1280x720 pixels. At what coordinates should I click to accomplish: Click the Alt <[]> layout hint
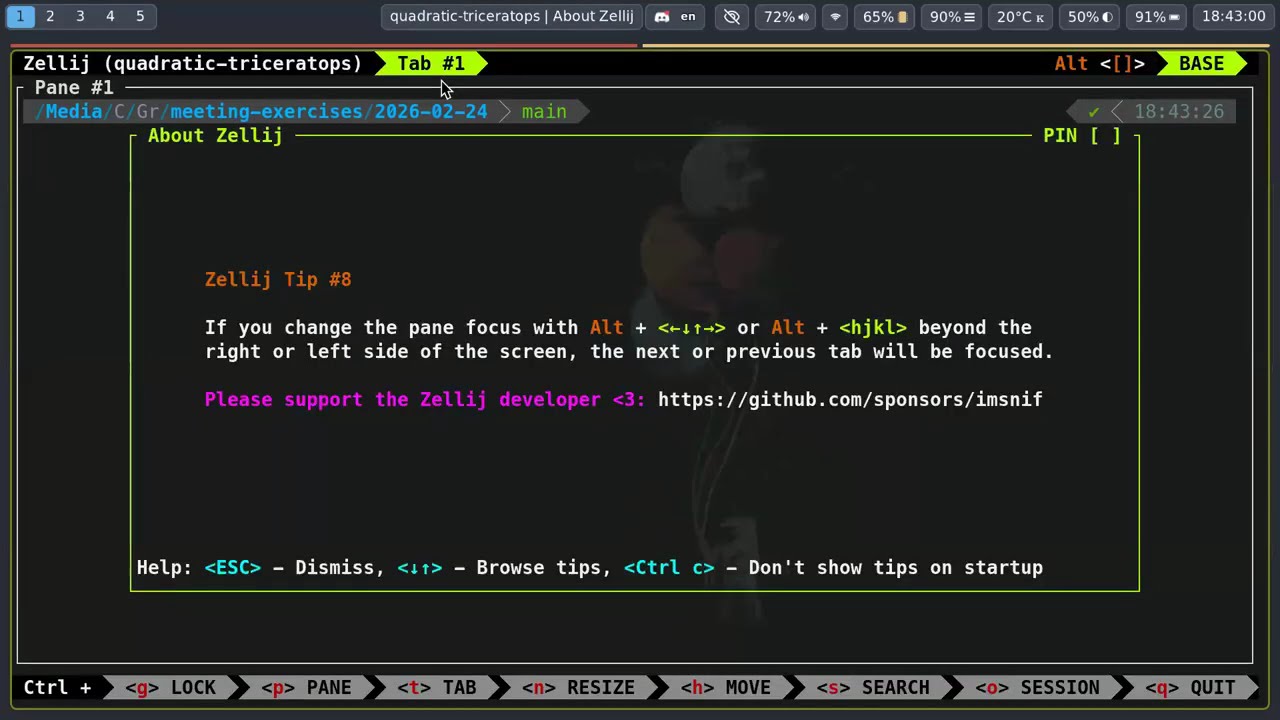tap(1099, 63)
